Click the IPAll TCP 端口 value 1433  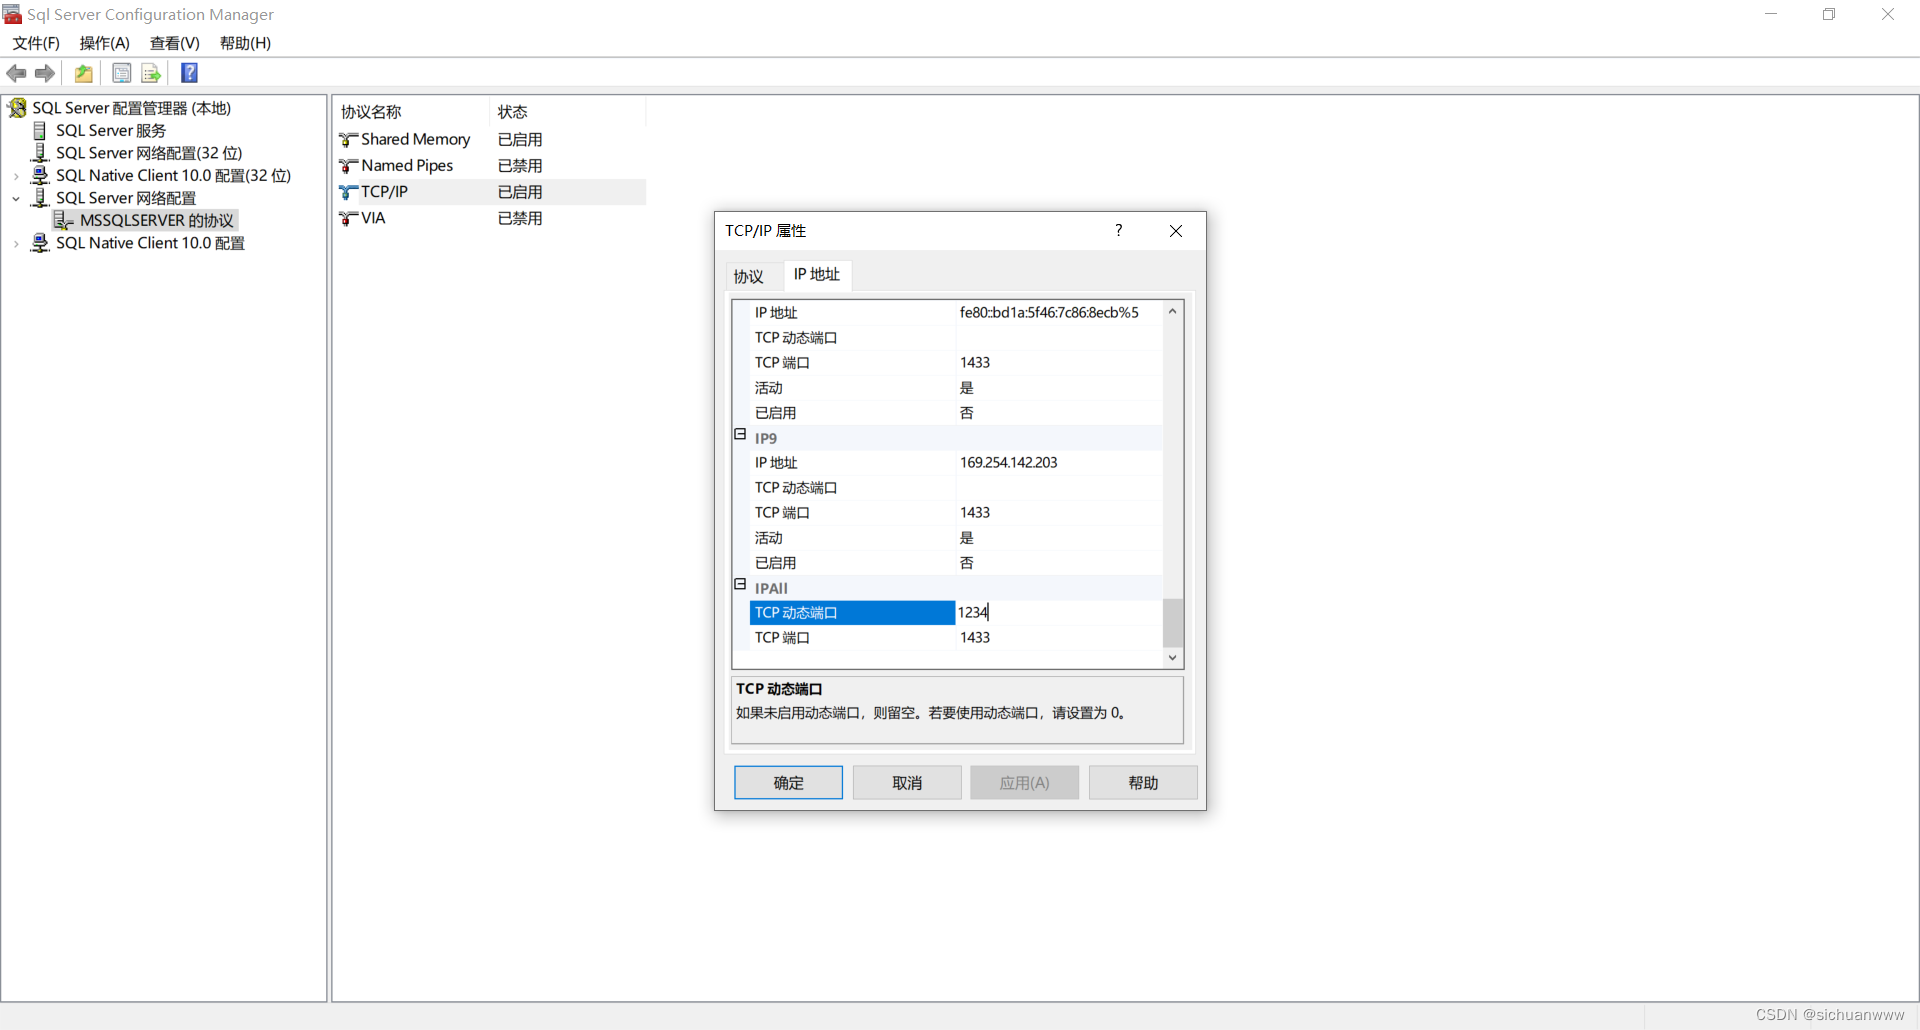point(975,638)
